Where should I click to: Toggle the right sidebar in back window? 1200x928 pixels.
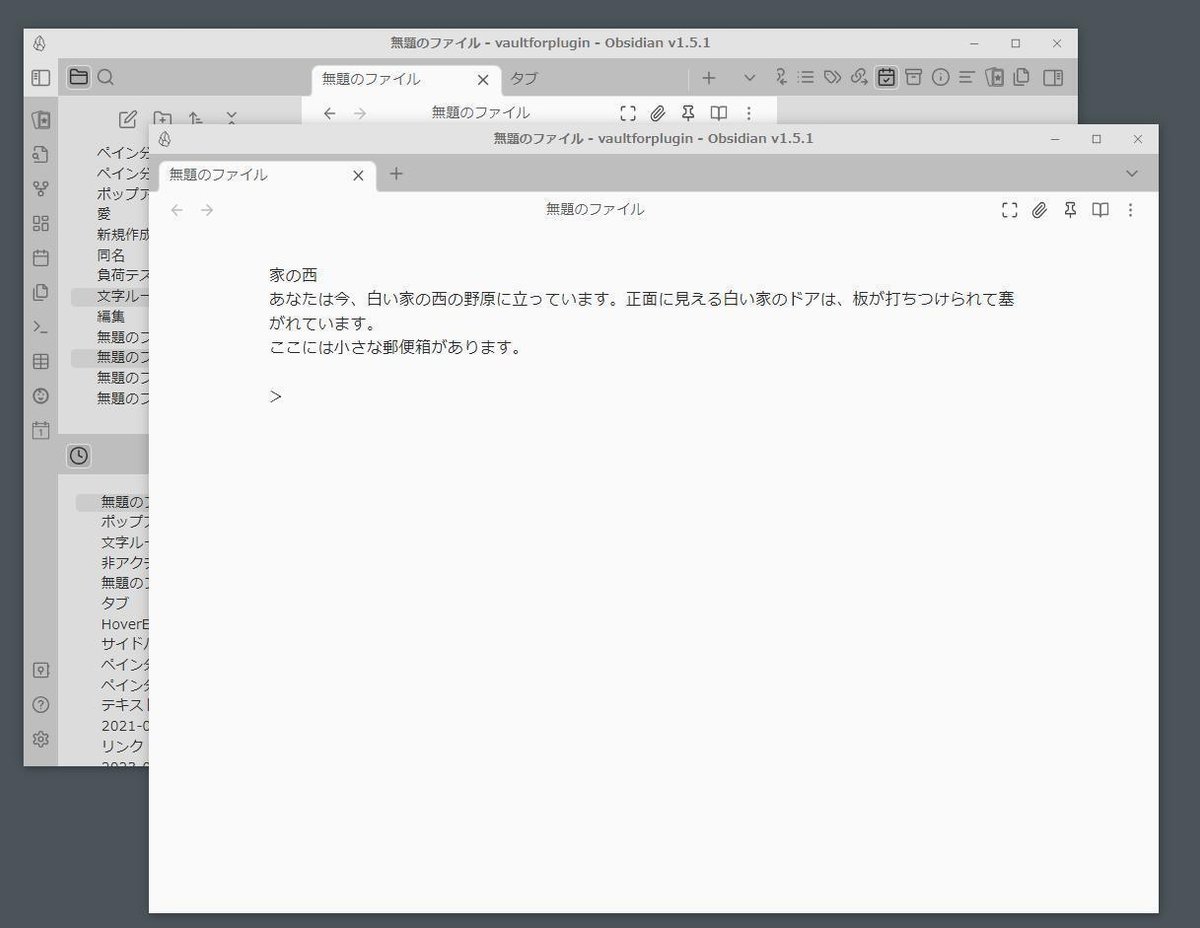point(1053,77)
